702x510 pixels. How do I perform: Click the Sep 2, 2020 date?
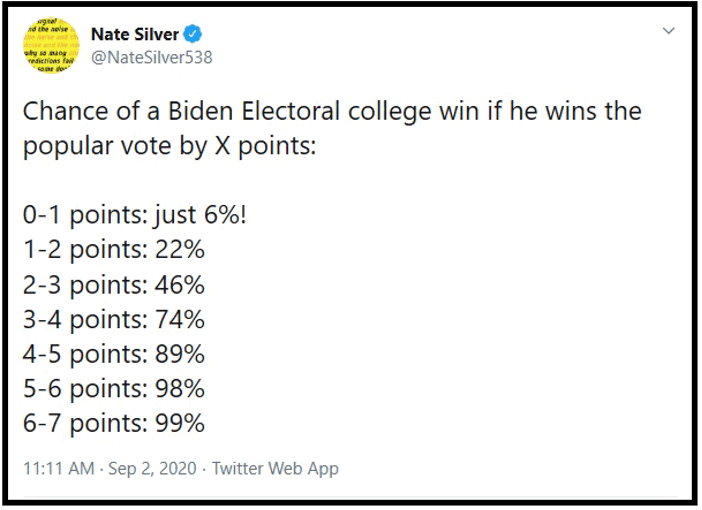(x=152, y=468)
